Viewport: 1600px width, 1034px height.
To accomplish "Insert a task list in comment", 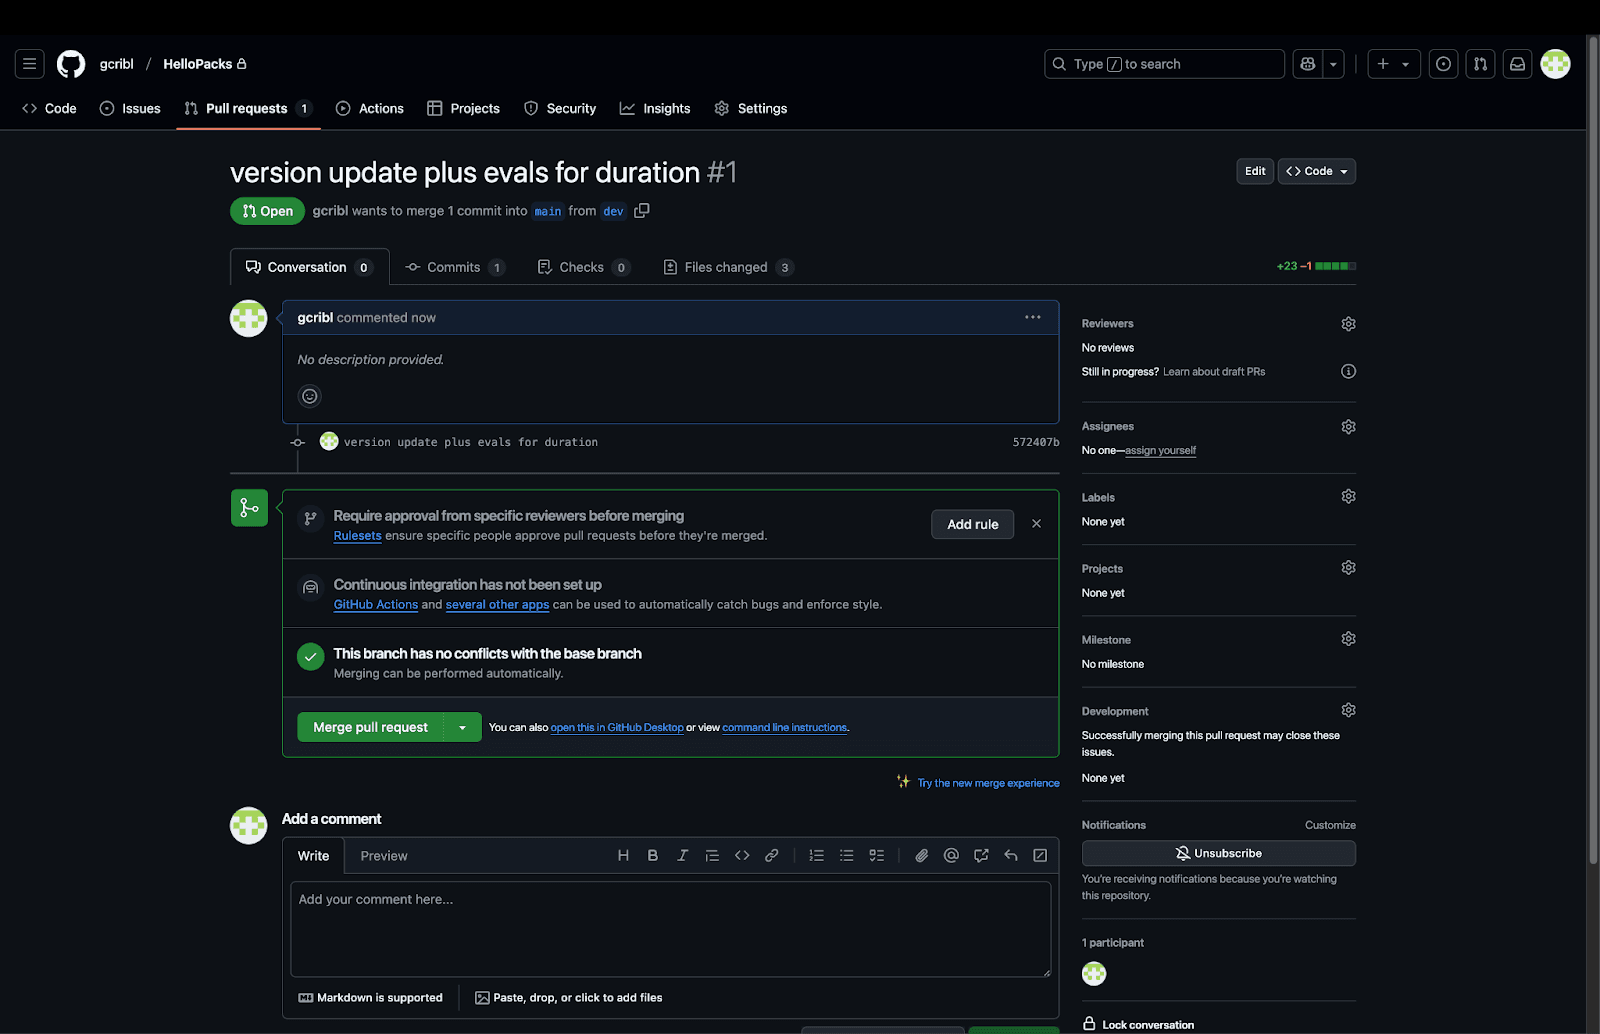I will coord(877,856).
